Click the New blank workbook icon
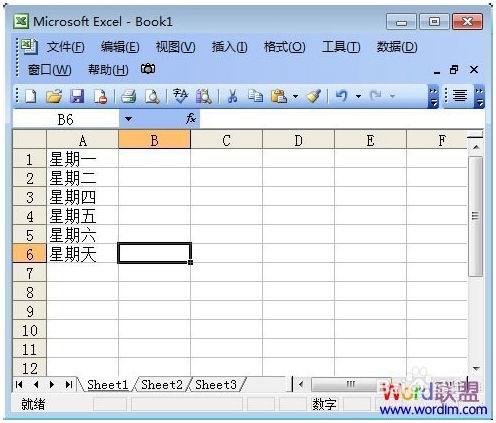The height and width of the screenshot is (423, 496). tap(31, 97)
